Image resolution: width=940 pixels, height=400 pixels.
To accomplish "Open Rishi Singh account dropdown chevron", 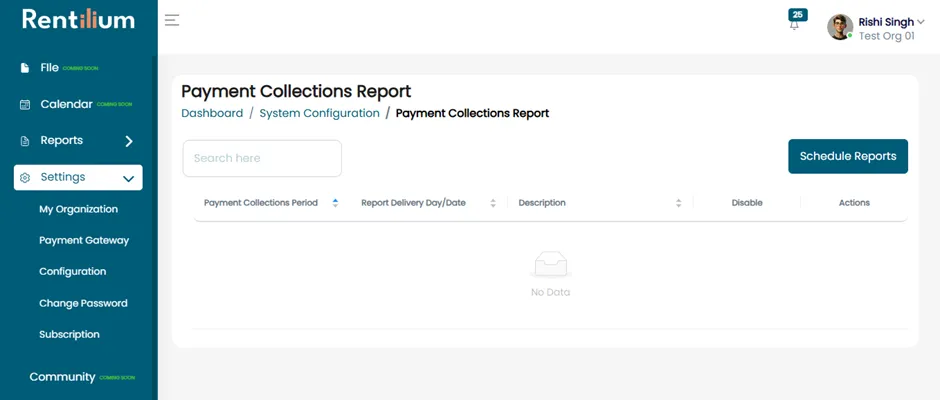I will point(921,22).
